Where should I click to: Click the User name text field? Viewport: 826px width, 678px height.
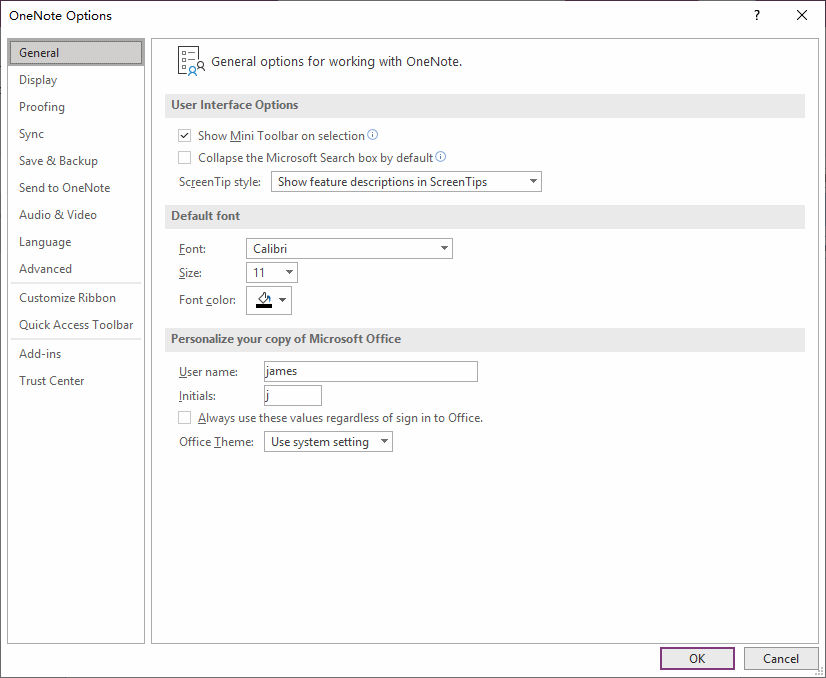coord(371,371)
